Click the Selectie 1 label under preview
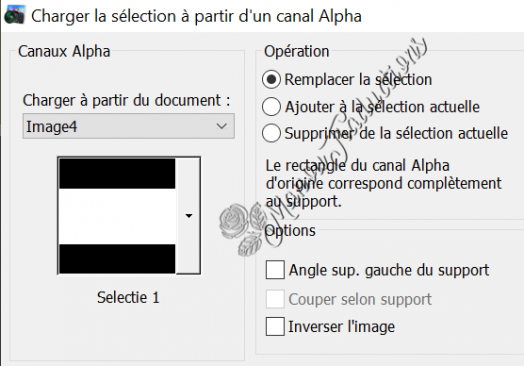This screenshot has width=524, height=366. (x=128, y=297)
